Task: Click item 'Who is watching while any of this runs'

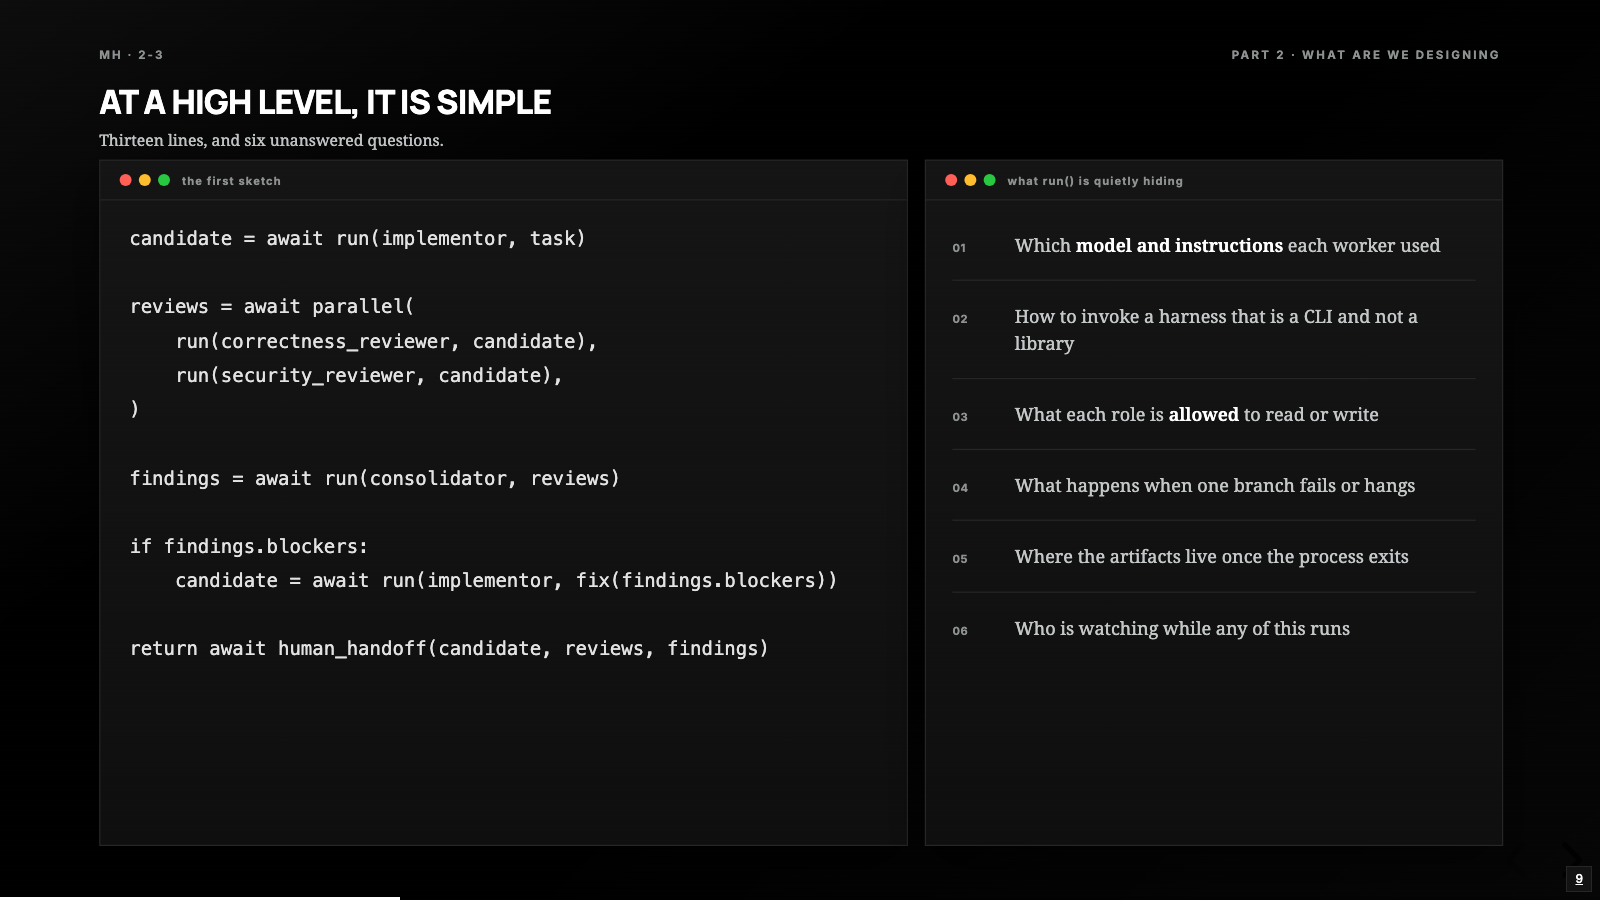Action: (1182, 628)
